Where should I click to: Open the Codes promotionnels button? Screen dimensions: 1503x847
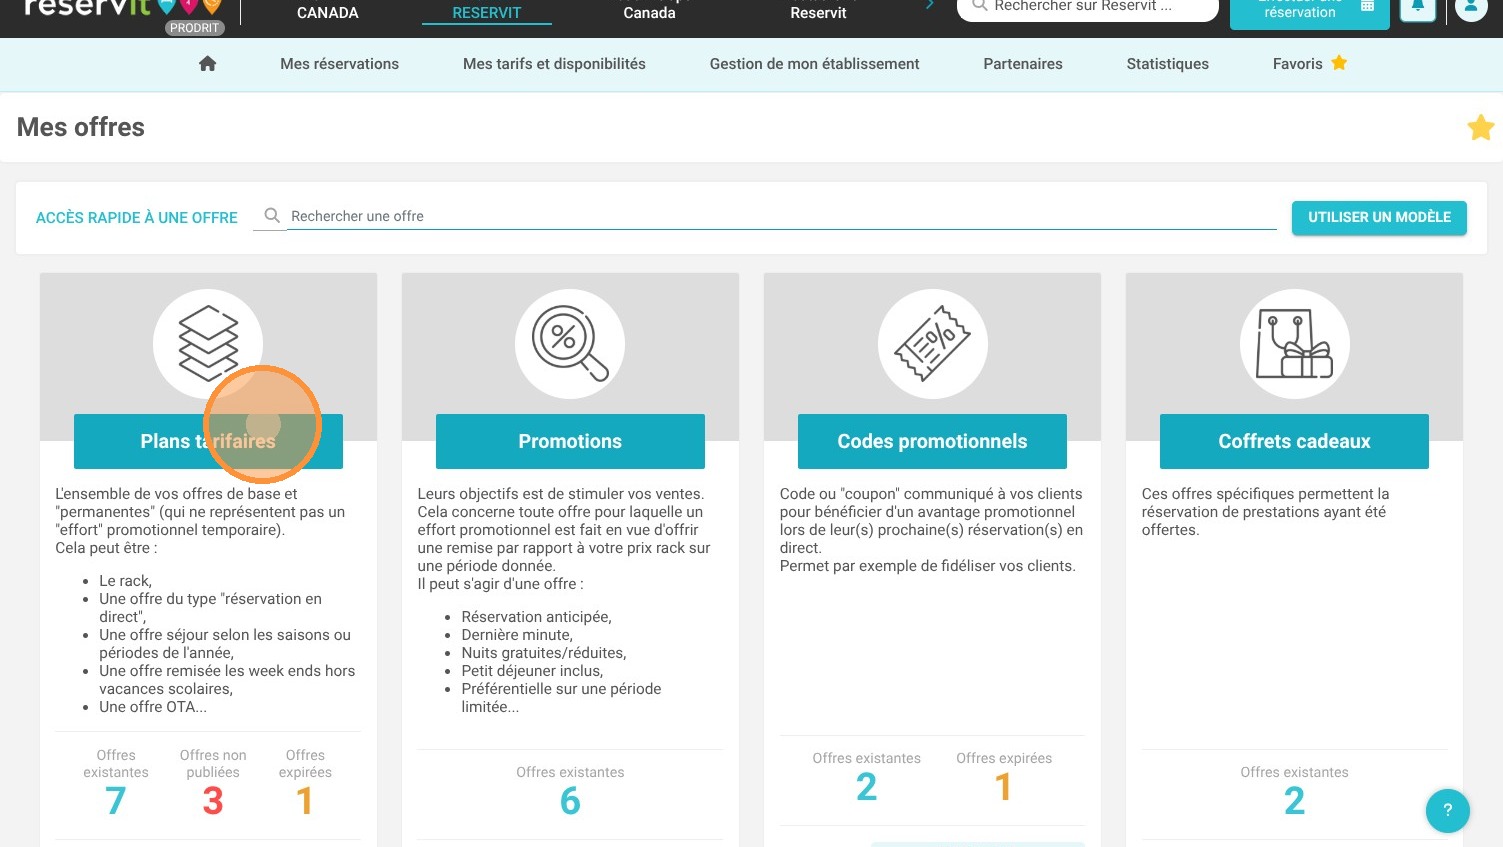(932, 441)
